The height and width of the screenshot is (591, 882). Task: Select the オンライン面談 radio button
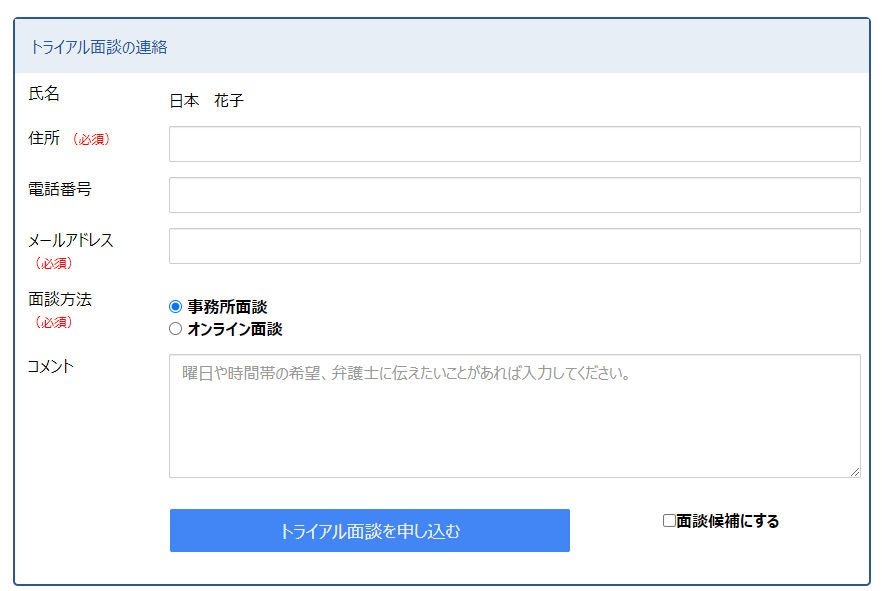tap(176, 328)
